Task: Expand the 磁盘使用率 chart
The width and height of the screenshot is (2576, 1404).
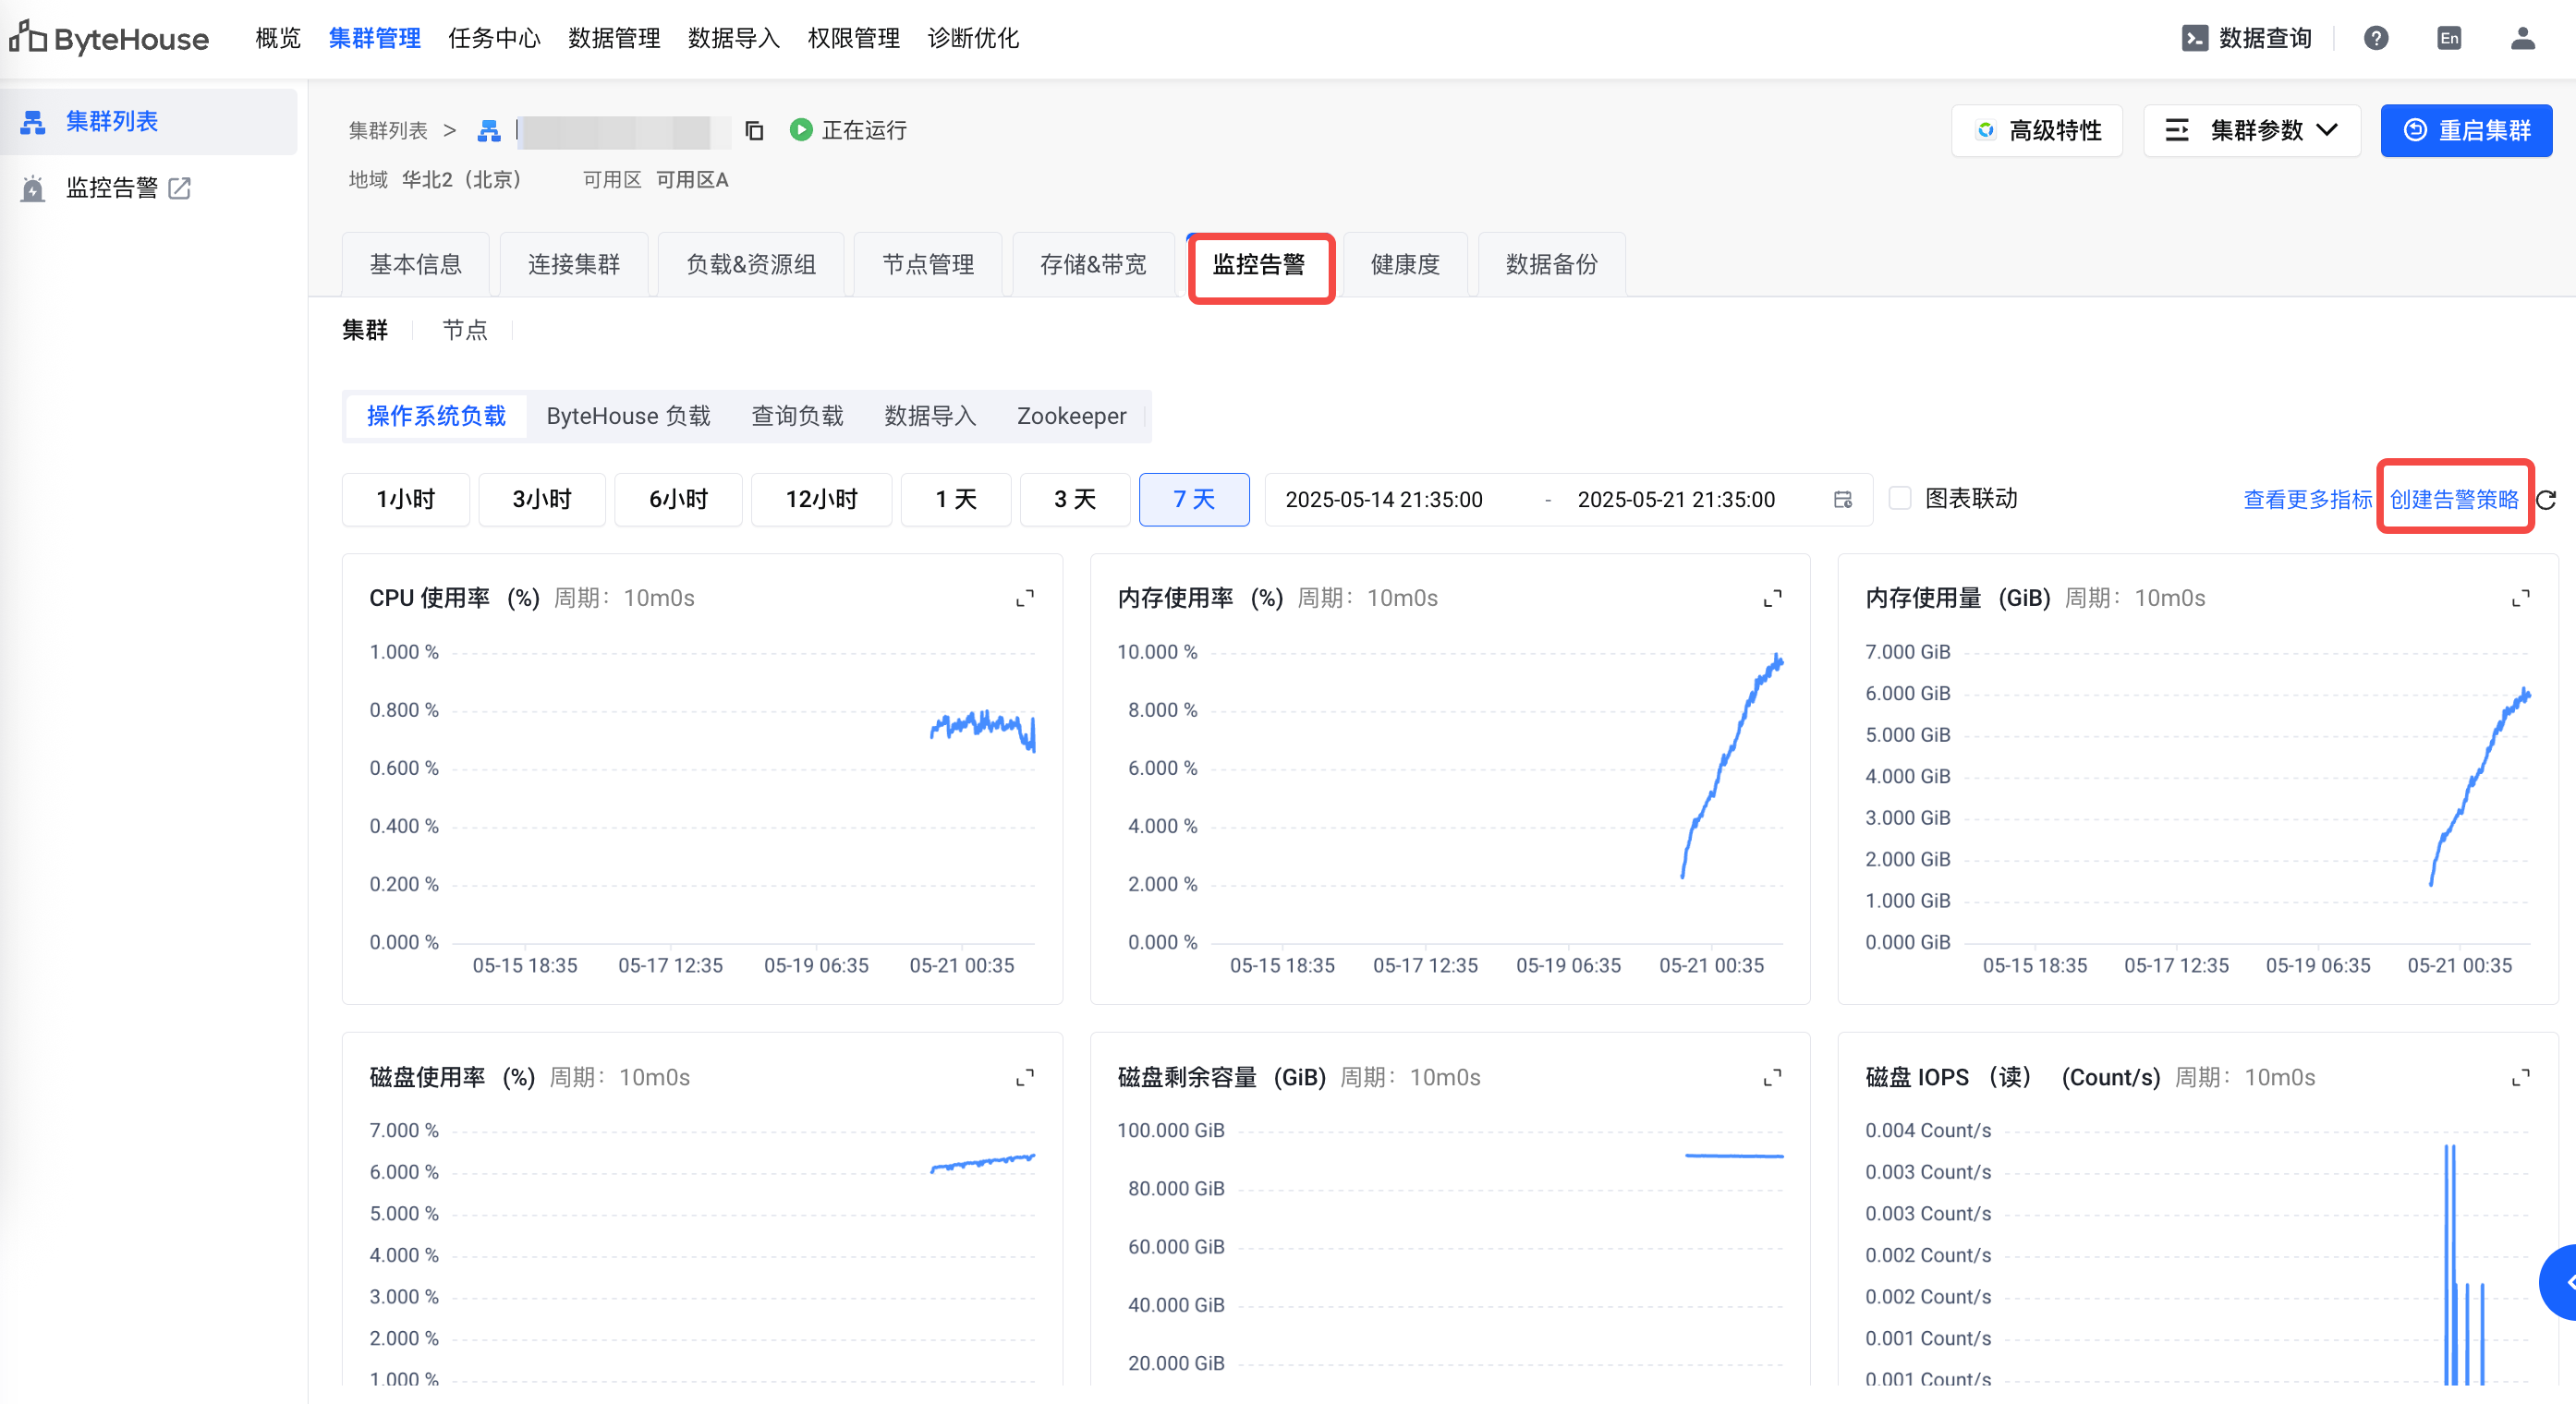Action: click(1025, 1077)
